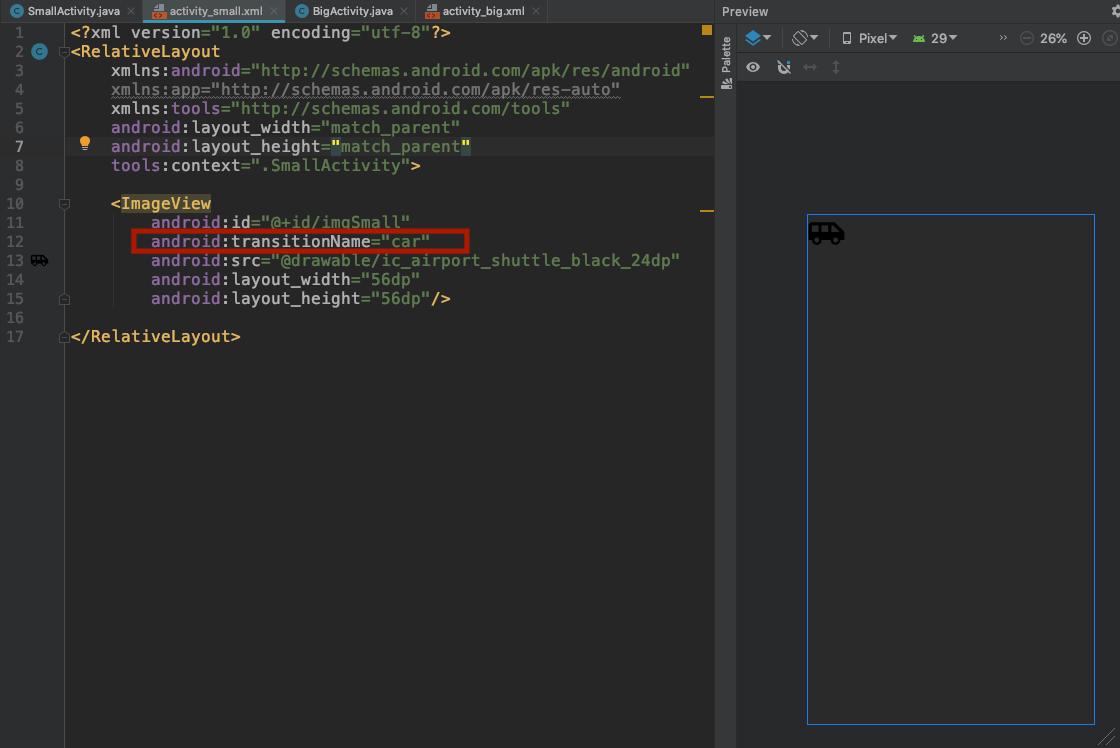Click the XML version declaration line
Screen dimensions: 1120x748
[261, 32]
